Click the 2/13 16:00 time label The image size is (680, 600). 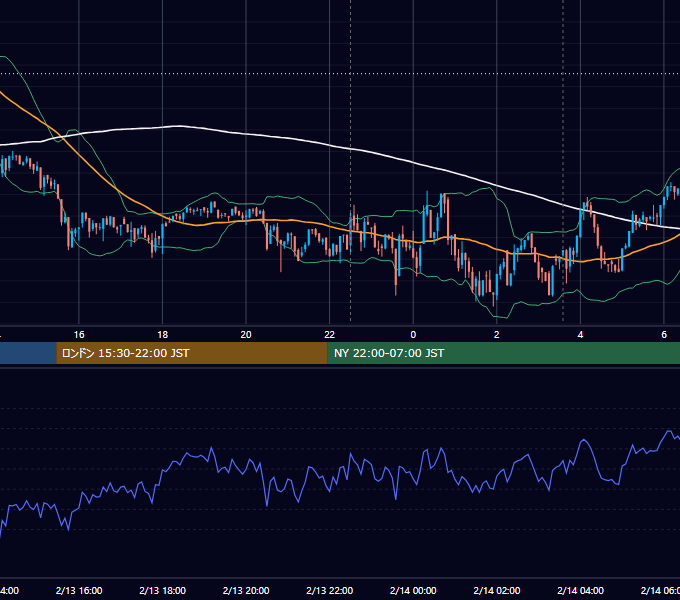click(x=79, y=590)
